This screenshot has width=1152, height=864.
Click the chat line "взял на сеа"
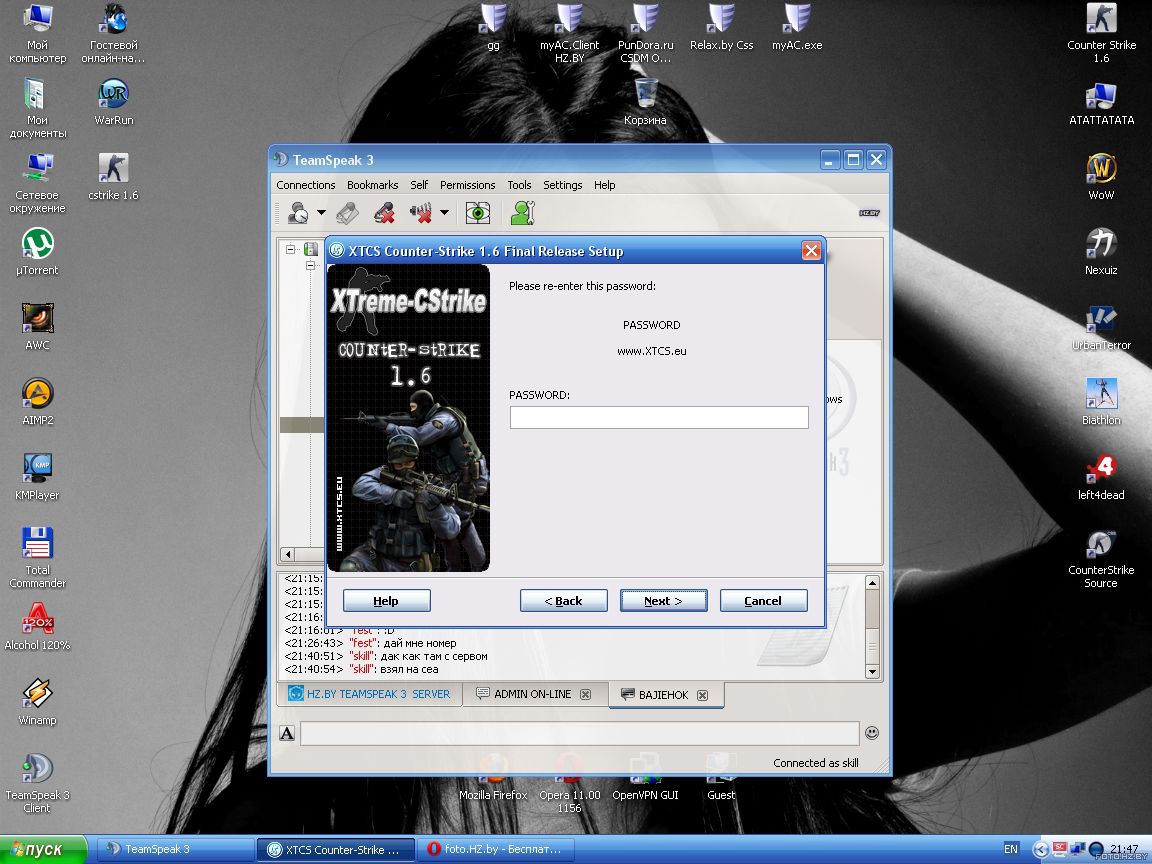[x=409, y=669]
